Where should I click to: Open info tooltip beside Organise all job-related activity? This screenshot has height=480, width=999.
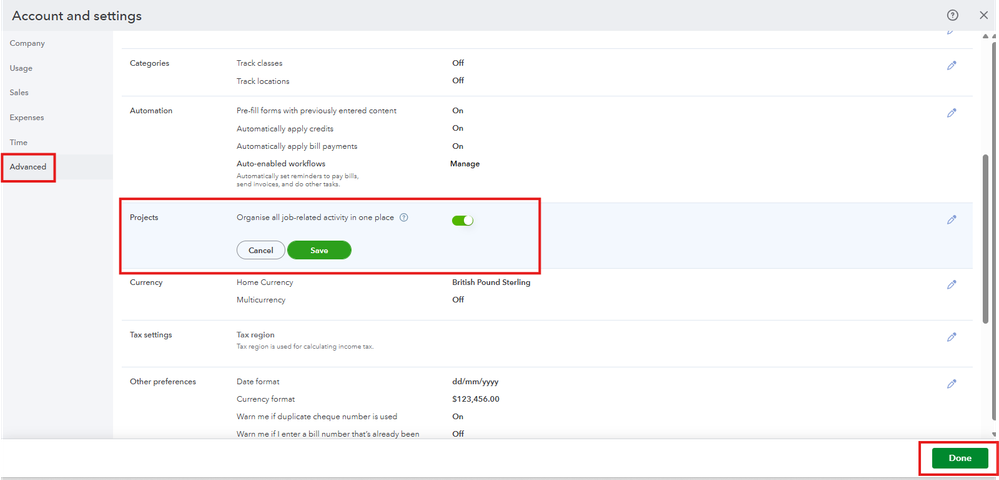[404, 218]
